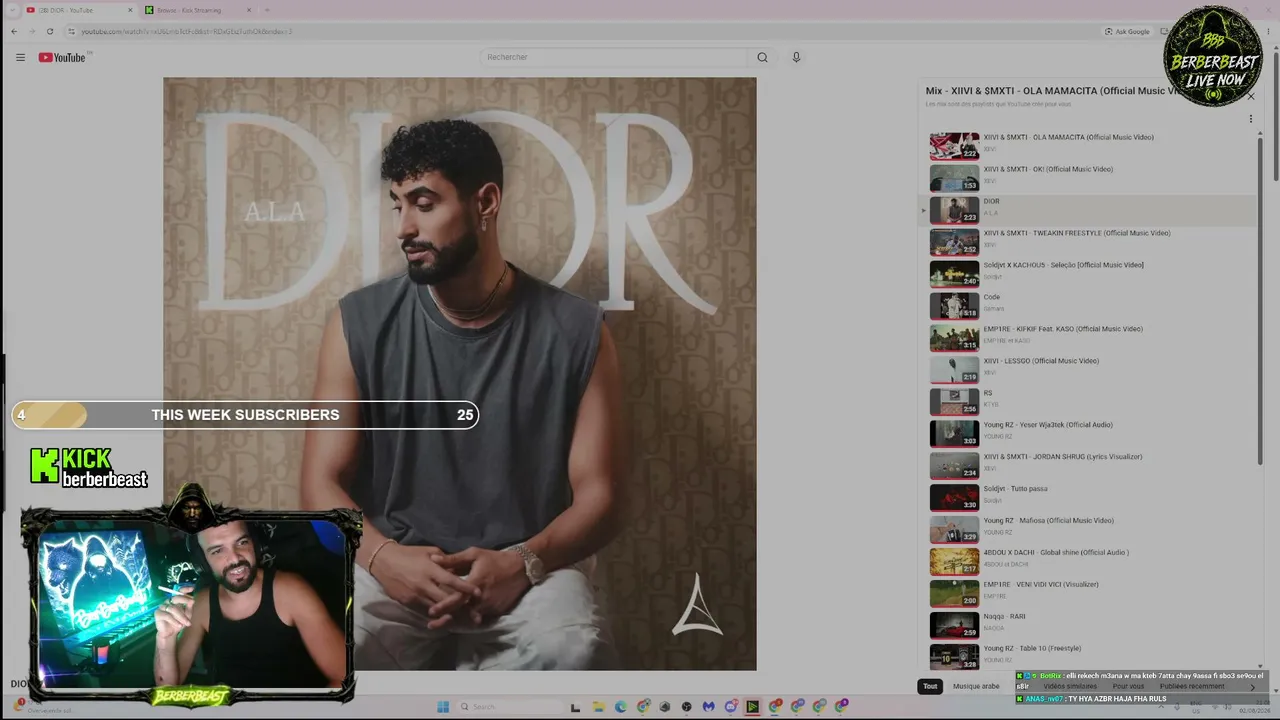Open EMP1RE - KIFKIF Feat. KASO title
The width and height of the screenshot is (1280, 720).
point(1062,329)
